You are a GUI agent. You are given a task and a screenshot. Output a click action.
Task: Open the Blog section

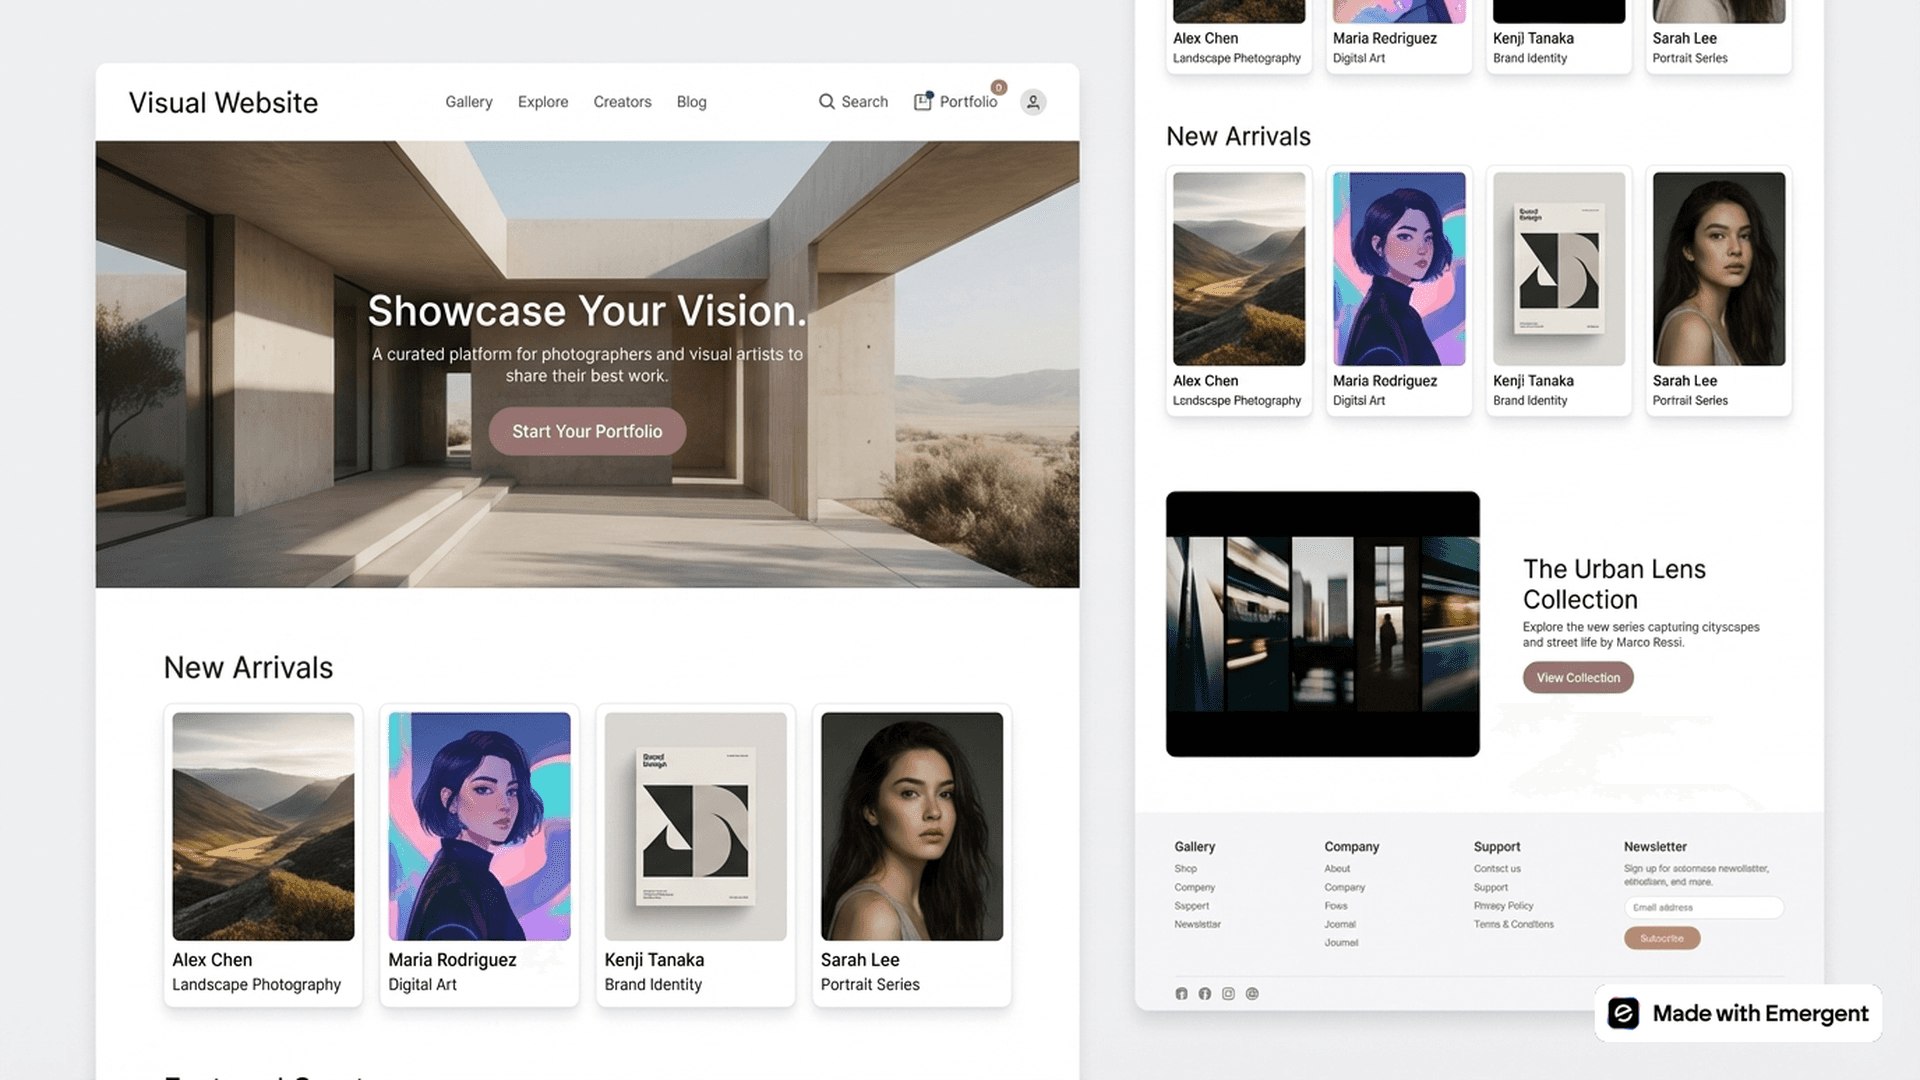691,102
